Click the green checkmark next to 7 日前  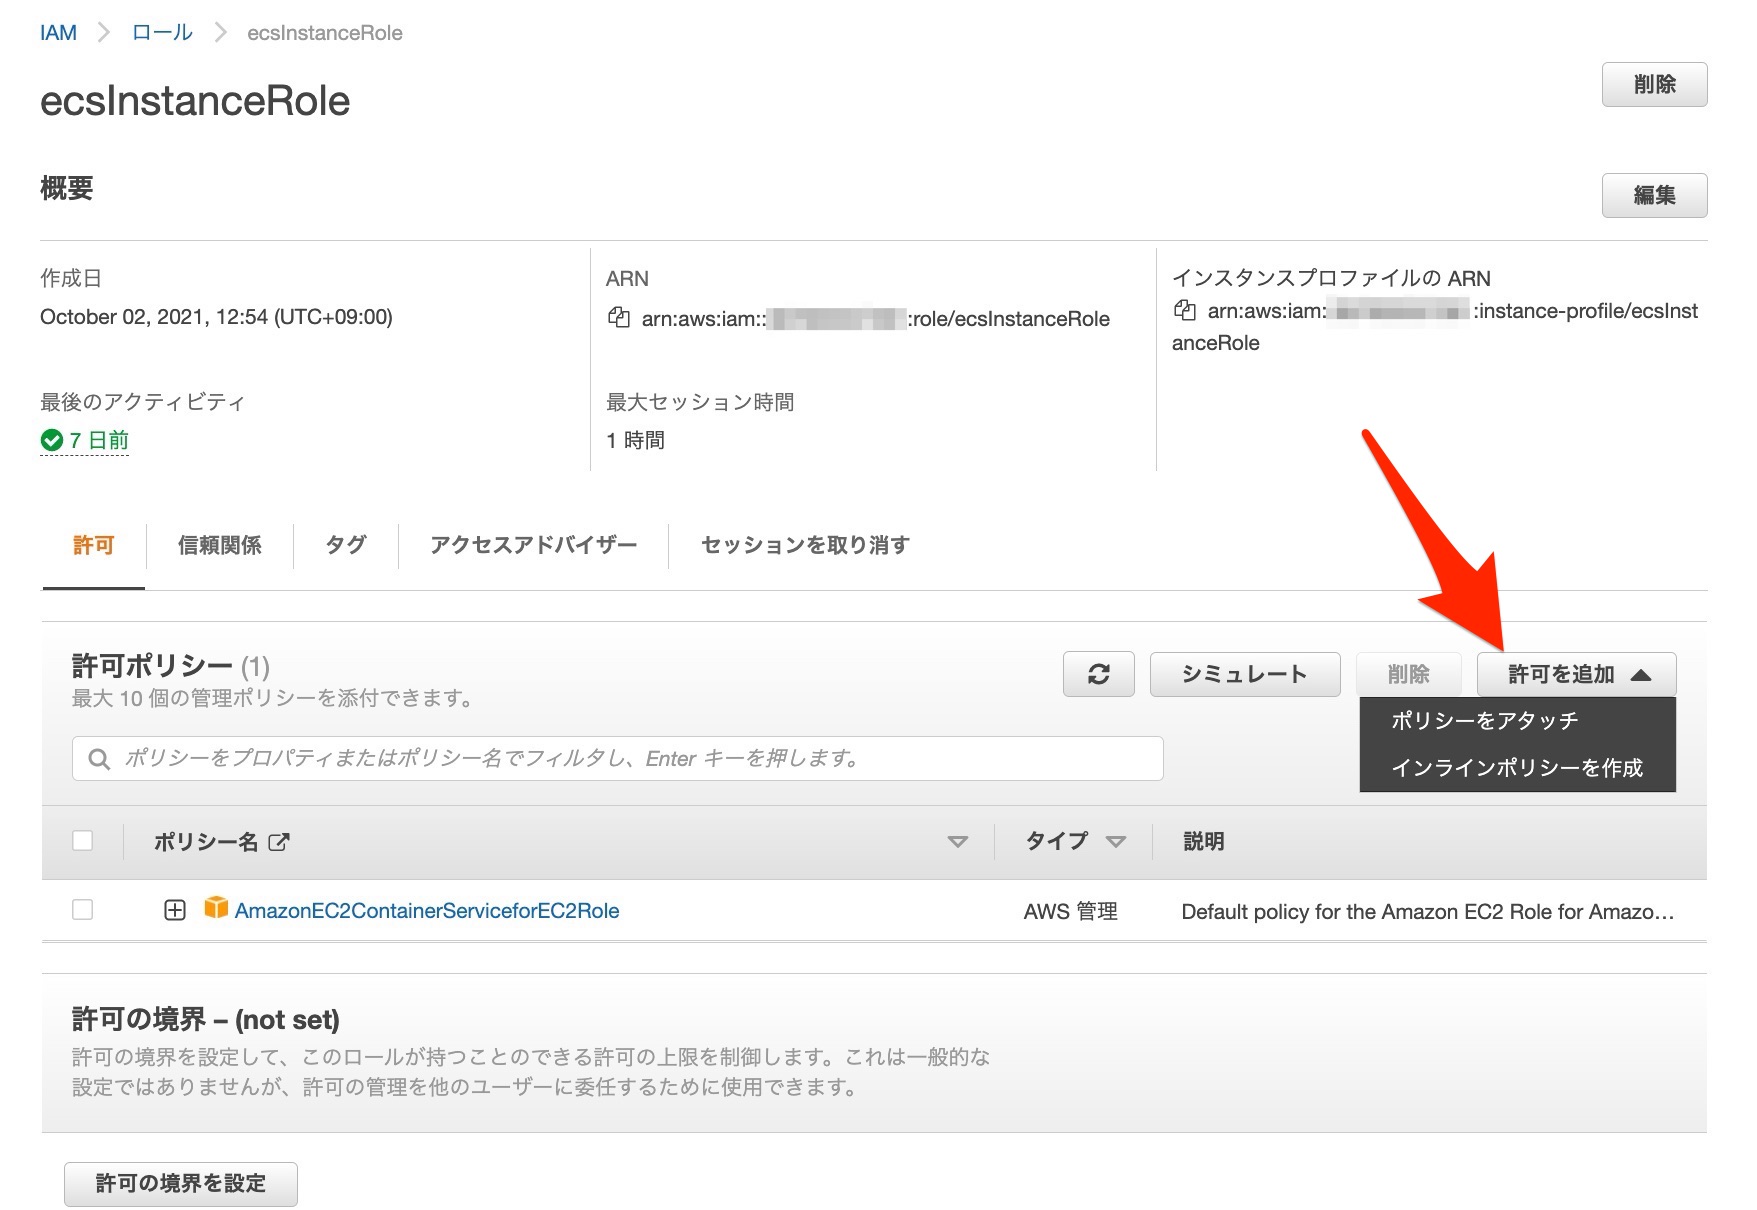(50, 439)
